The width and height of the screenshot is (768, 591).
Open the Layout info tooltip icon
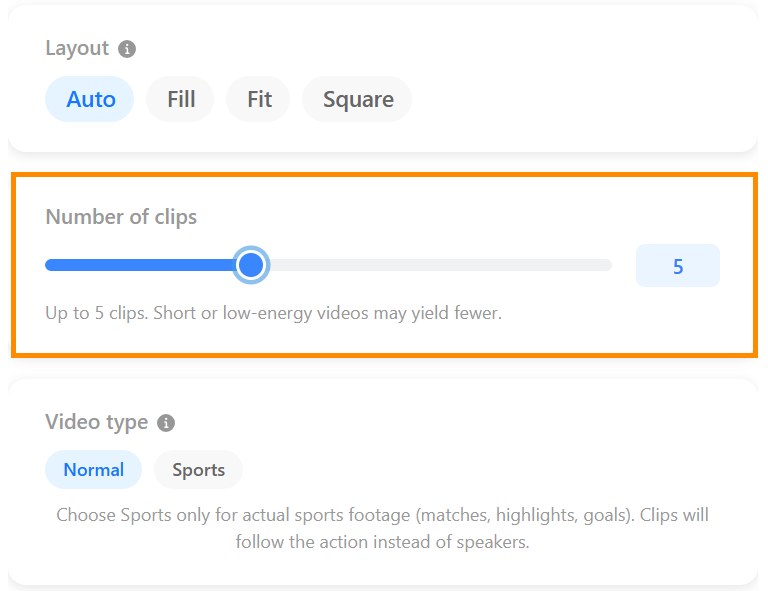coord(127,49)
